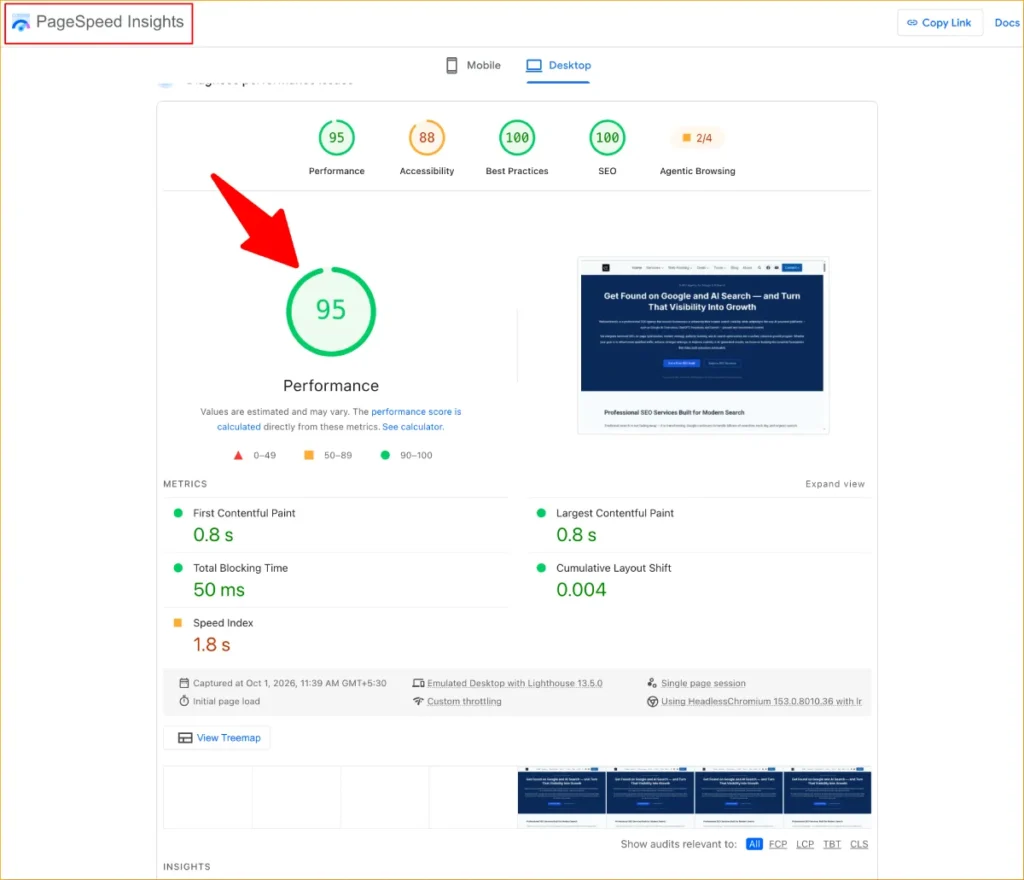
Task: Click the Chromium icon beside HeadlessChromium
Action: (652, 702)
